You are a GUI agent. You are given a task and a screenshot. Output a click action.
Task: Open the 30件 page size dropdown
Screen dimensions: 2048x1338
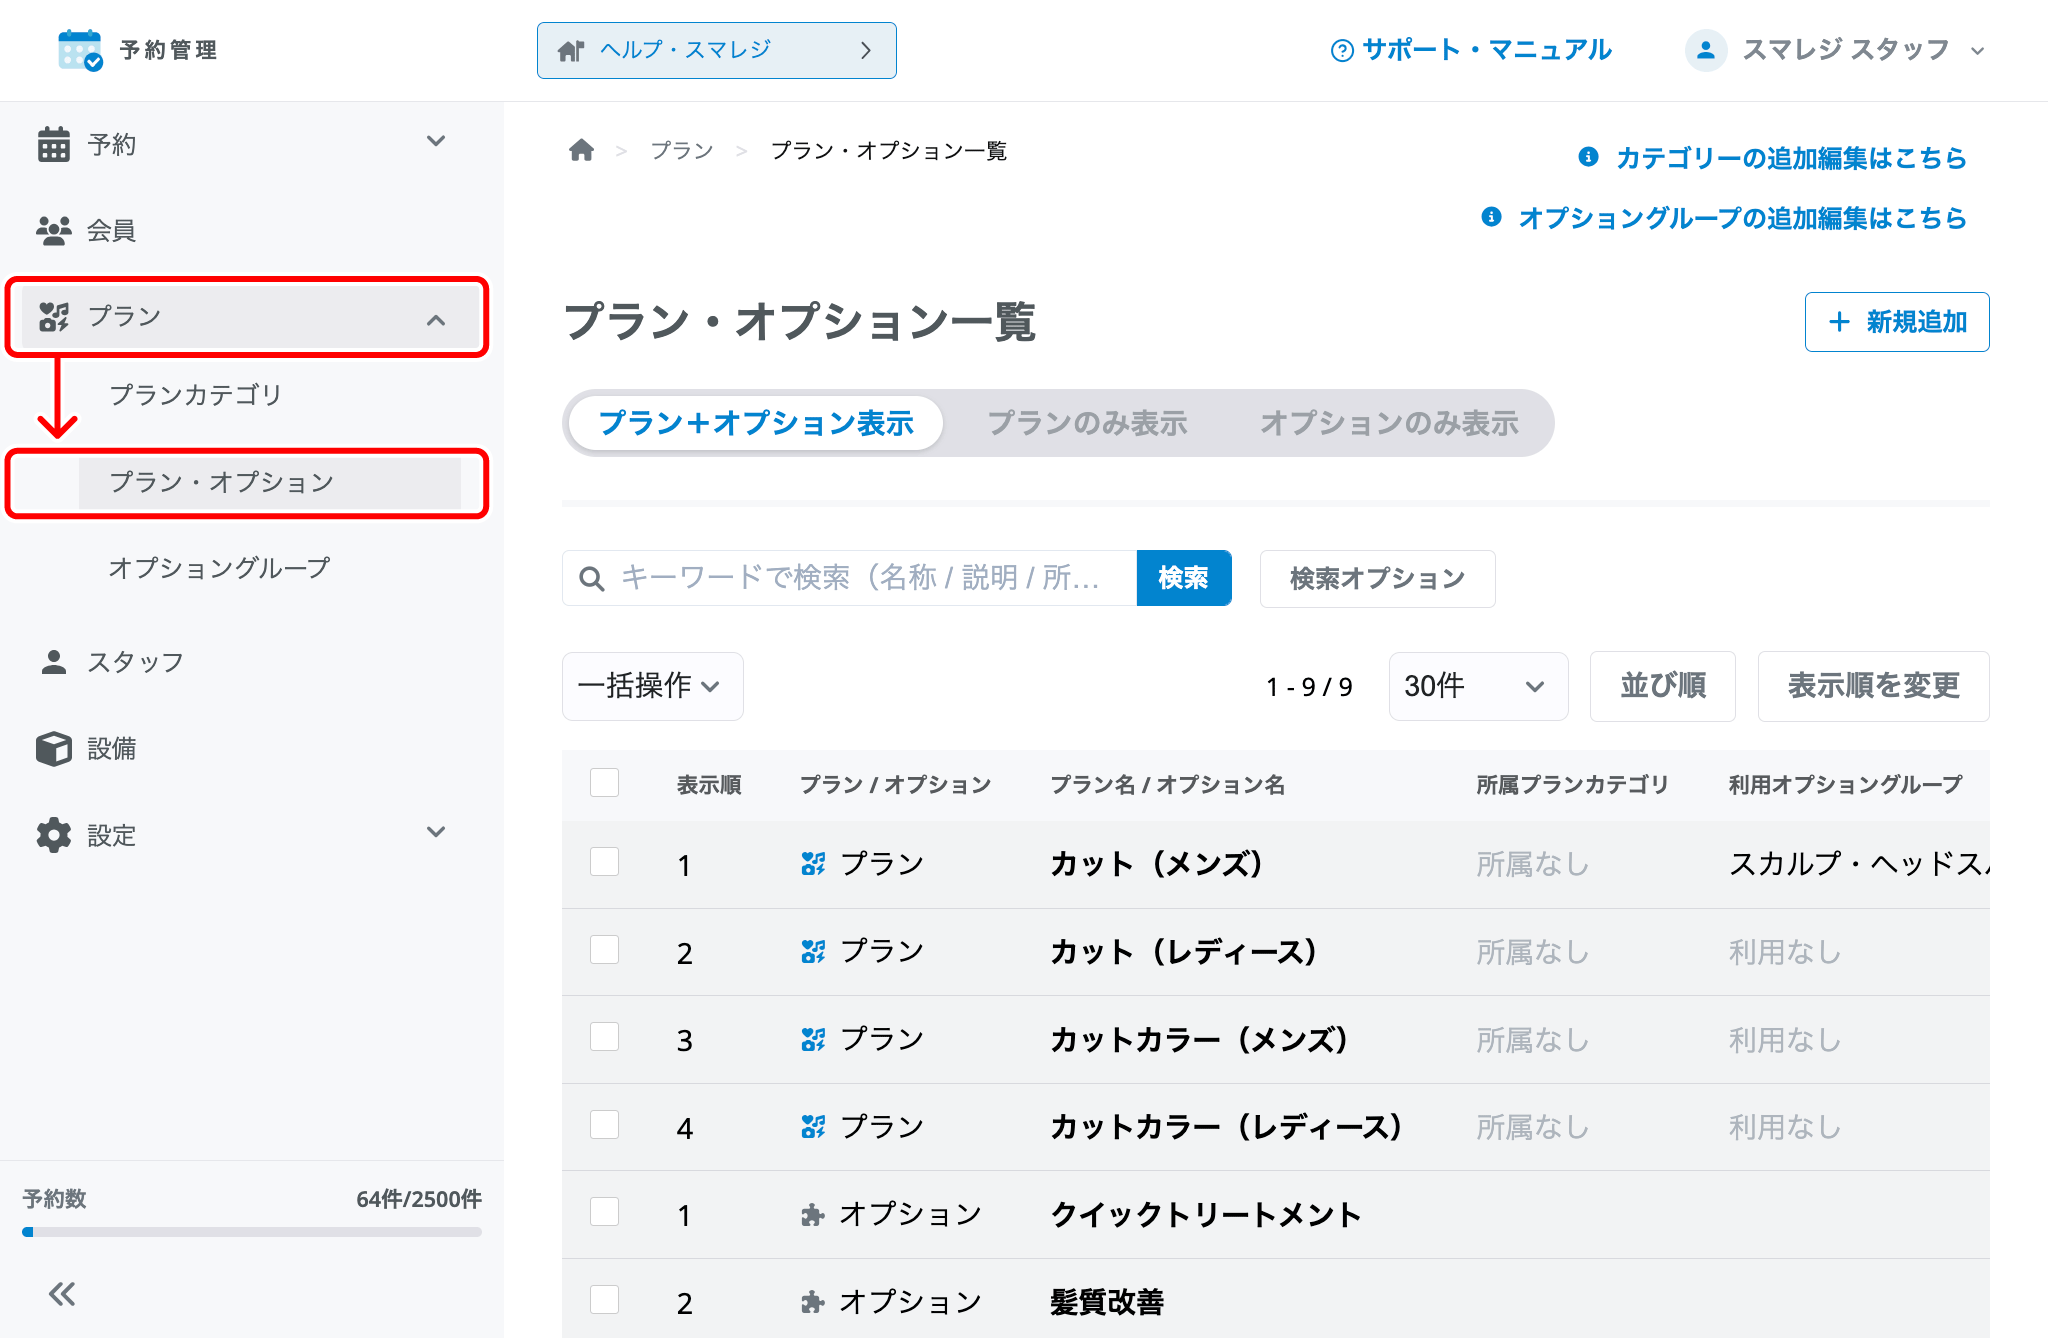[1478, 686]
